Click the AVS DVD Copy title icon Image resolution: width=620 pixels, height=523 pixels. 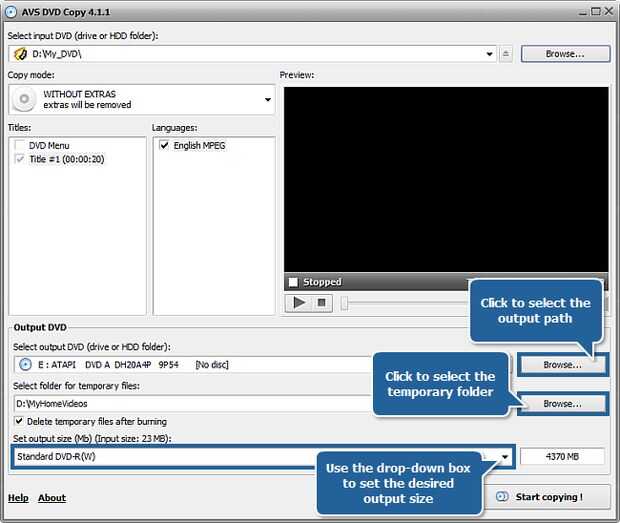[x=11, y=12]
